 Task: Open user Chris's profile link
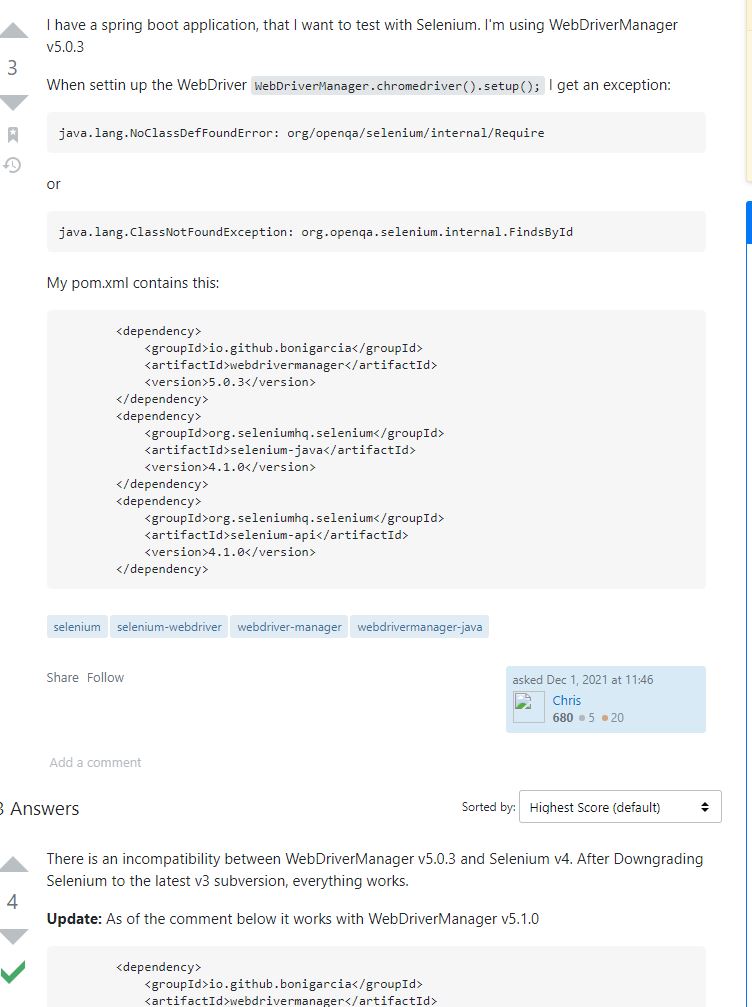pyautogui.click(x=566, y=700)
